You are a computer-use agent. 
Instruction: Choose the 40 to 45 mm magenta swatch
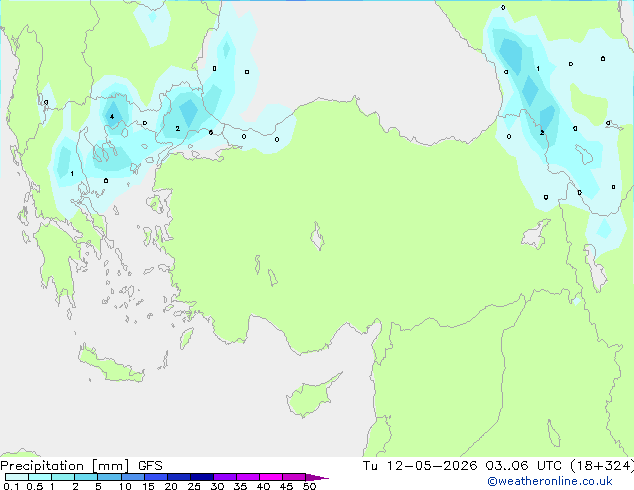(x=271, y=477)
